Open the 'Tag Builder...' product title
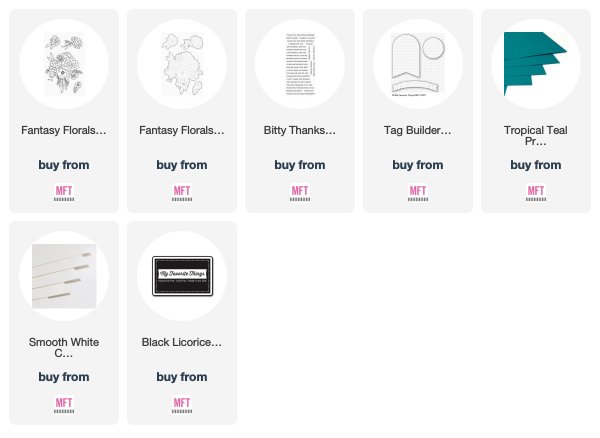The image size is (600, 438). (418, 130)
